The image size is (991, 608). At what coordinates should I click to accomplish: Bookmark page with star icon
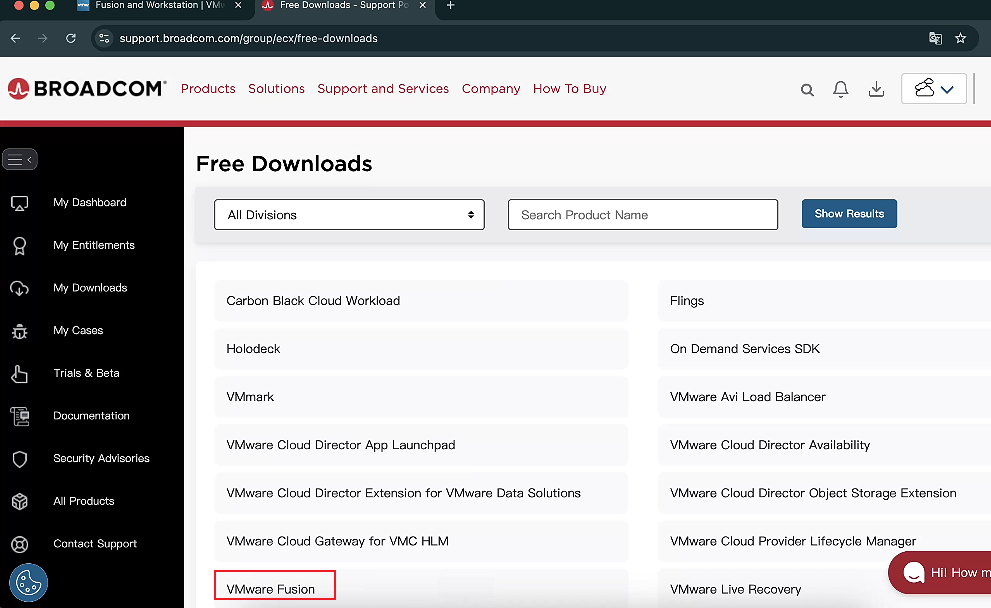(961, 39)
